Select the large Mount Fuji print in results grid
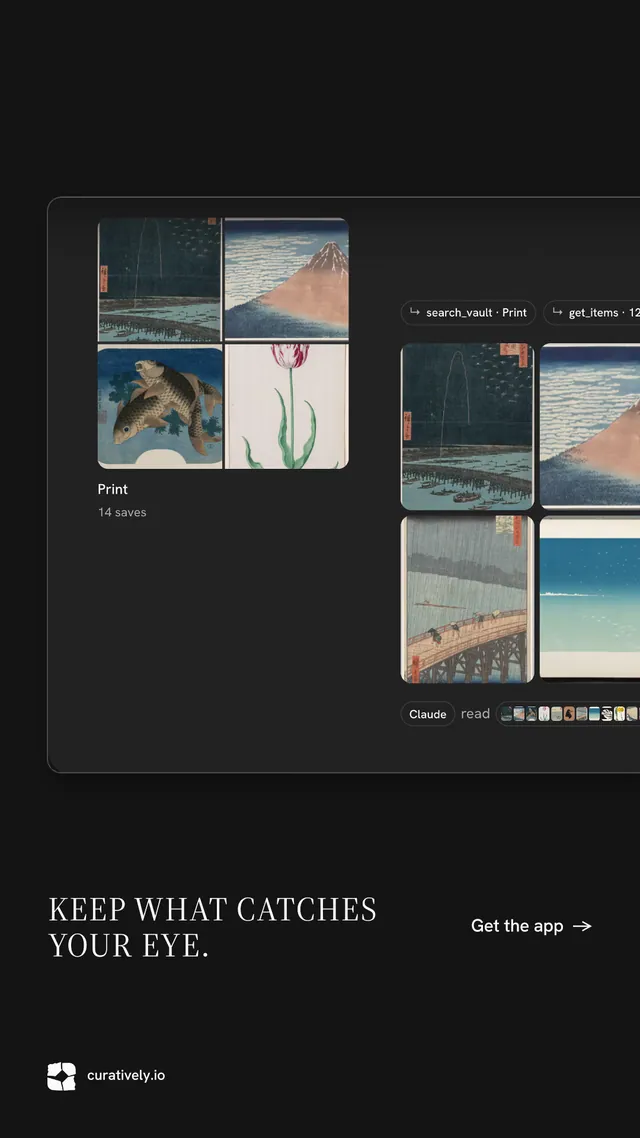The width and height of the screenshot is (640, 1138). tap(590, 425)
